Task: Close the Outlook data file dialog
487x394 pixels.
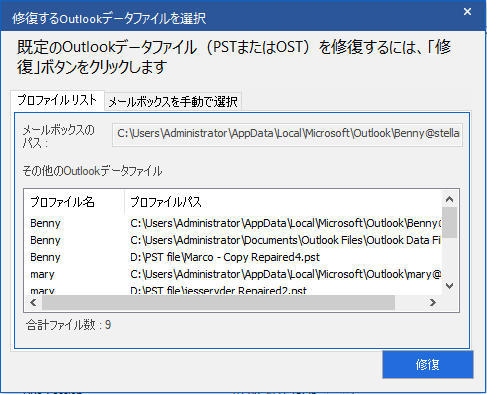Action: pos(467,12)
